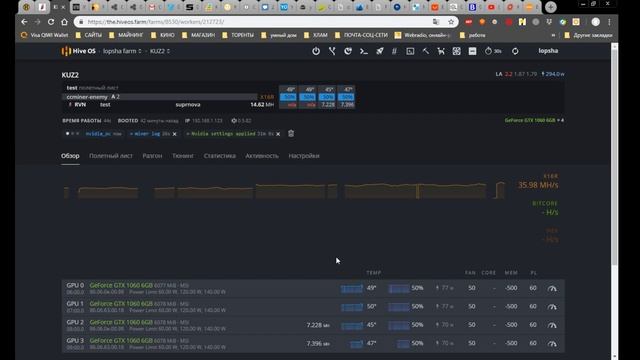Reload the page in Chrome
640x360 pixels.
coord(51,22)
